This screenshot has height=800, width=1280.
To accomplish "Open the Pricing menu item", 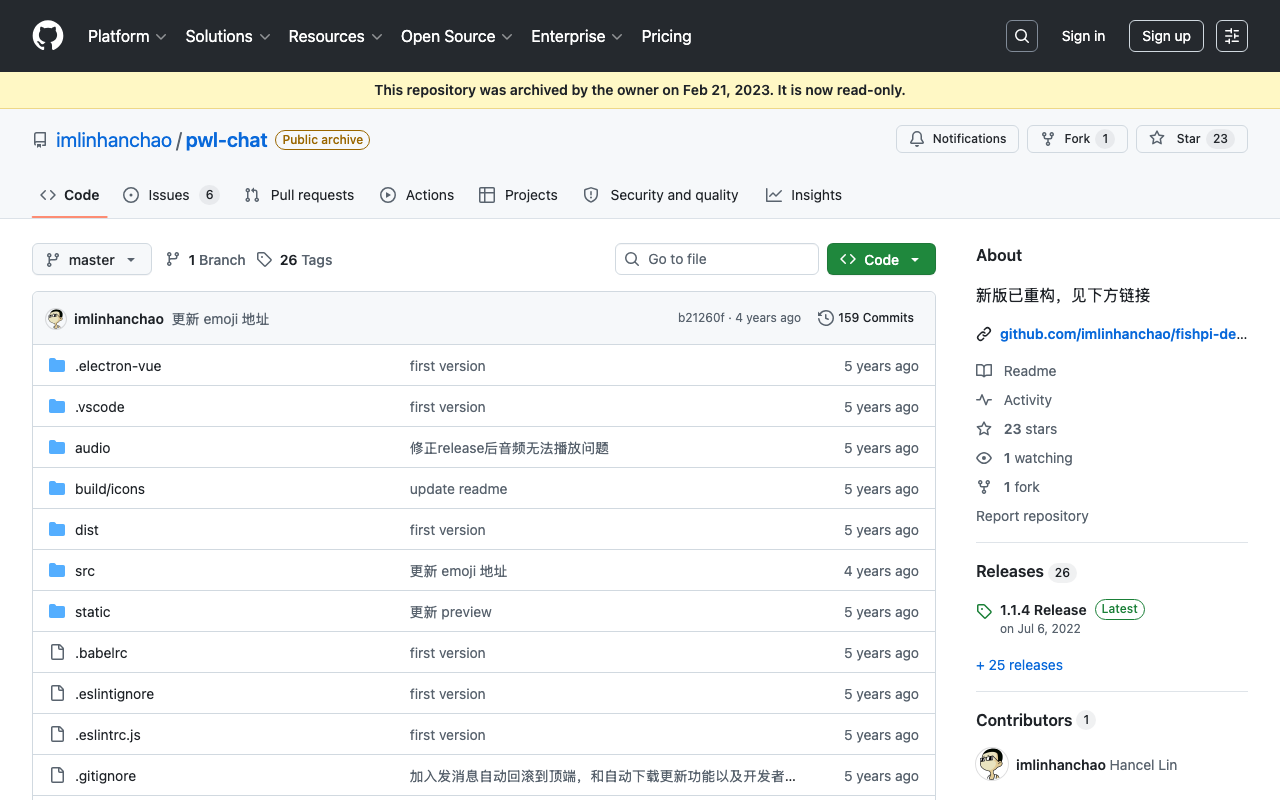I will point(666,36).
